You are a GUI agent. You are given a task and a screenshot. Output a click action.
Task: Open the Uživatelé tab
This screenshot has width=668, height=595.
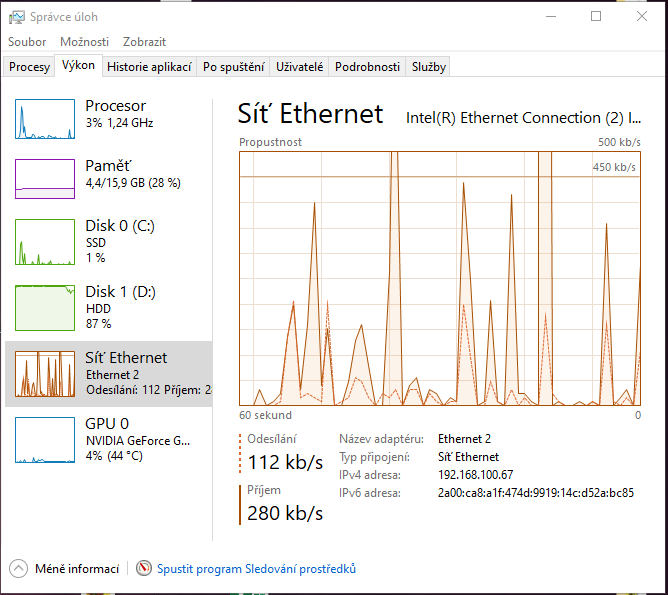300,67
